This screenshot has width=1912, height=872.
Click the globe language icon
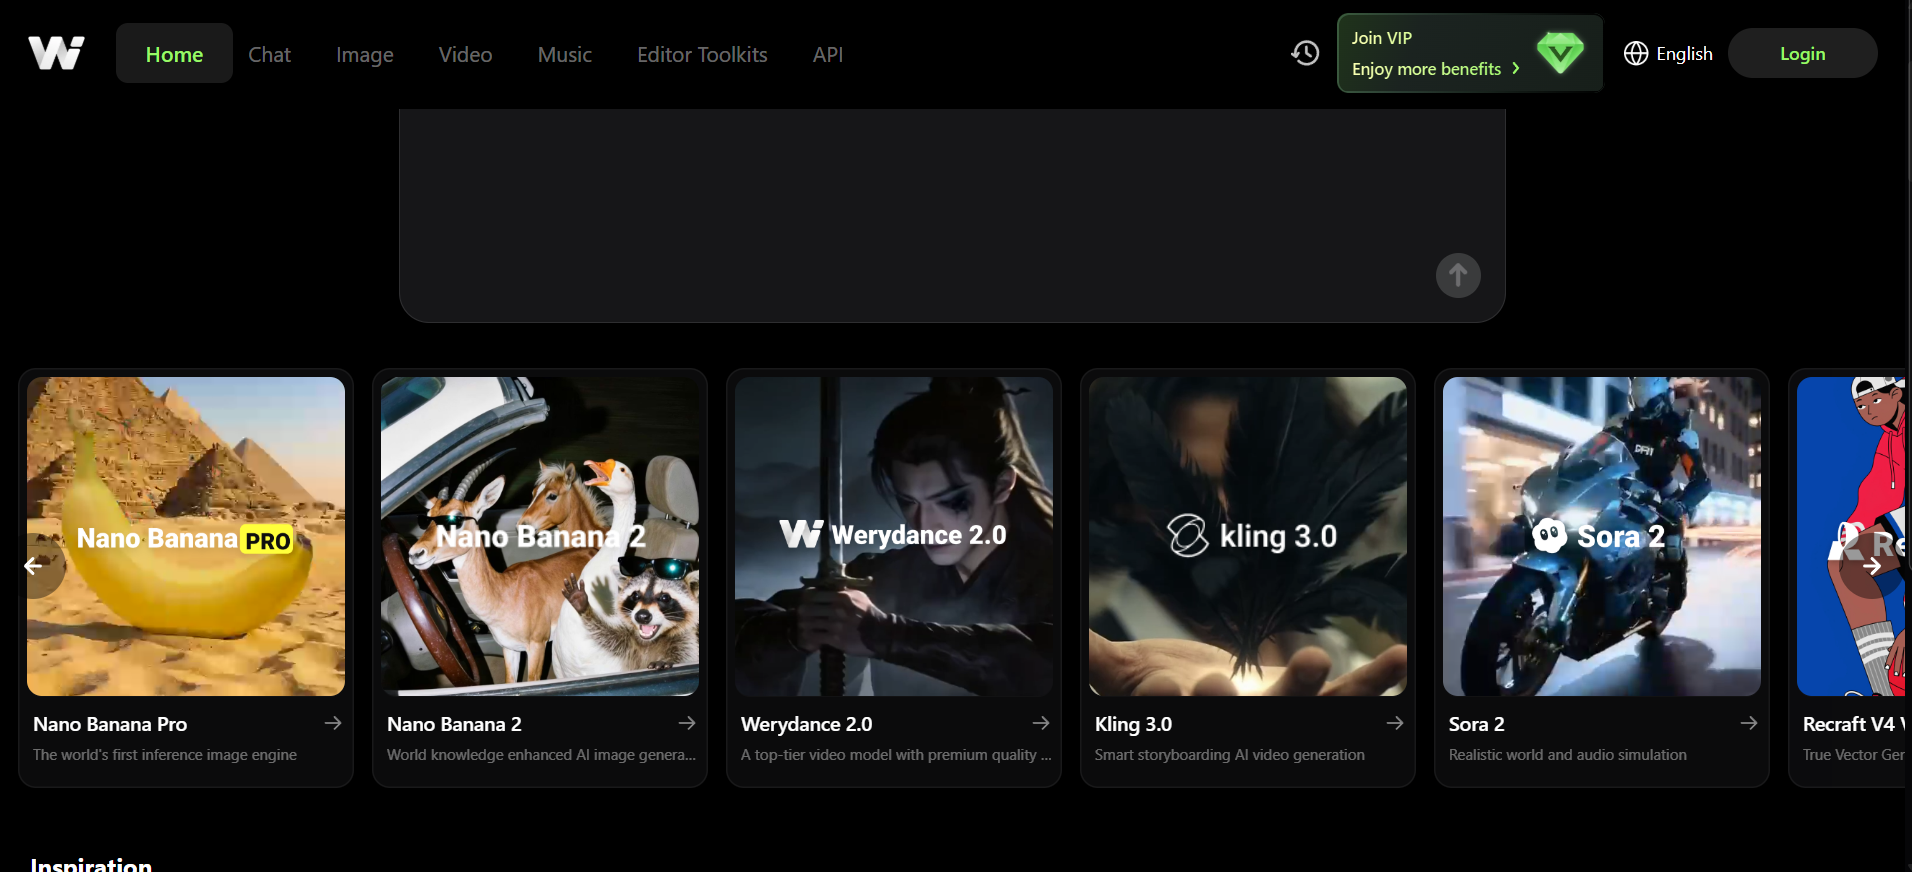point(1636,54)
